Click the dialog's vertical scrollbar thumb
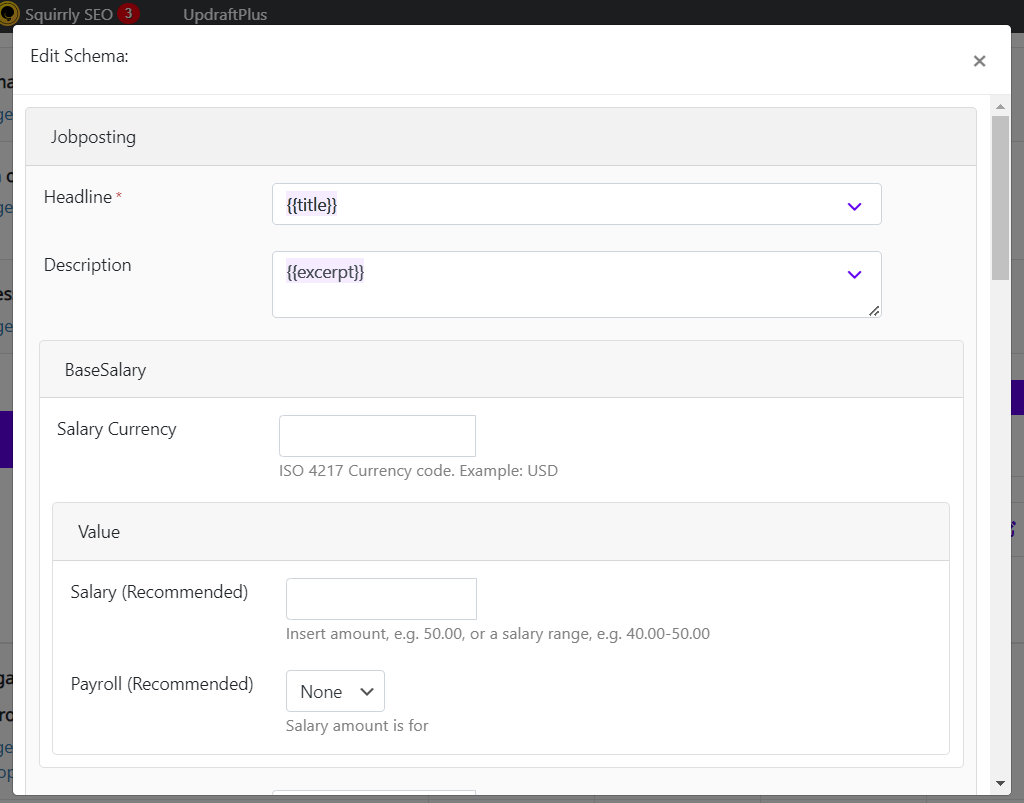Image resolution: width=1024 pixels, height=803 pixels. click(x=1000, y=198)
